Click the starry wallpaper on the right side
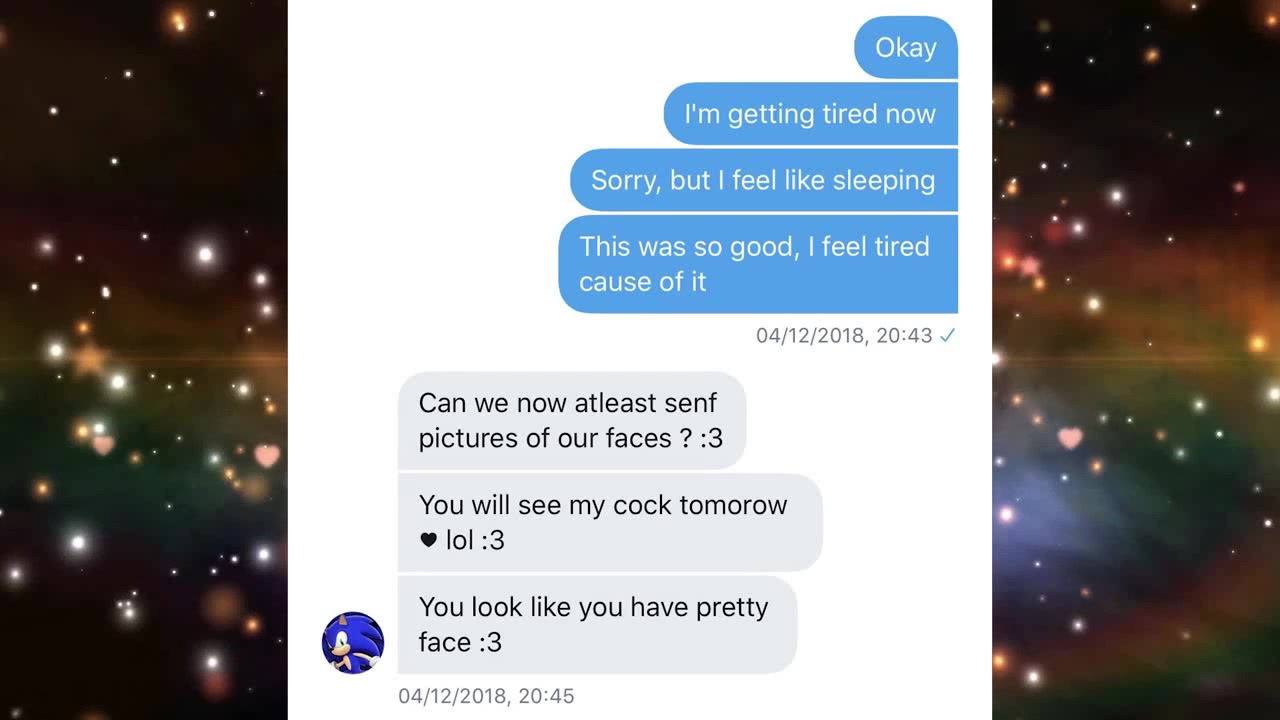This screenshot has width=1280, height=720. coord(1140,360)
